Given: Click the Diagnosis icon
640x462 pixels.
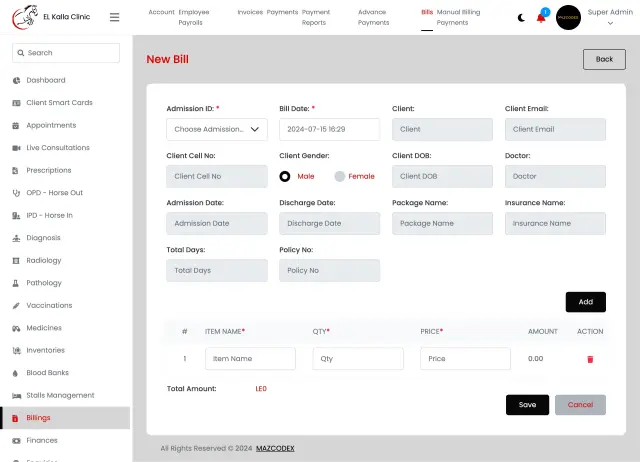Looking at the screenshot, I should tap(16, 238).
